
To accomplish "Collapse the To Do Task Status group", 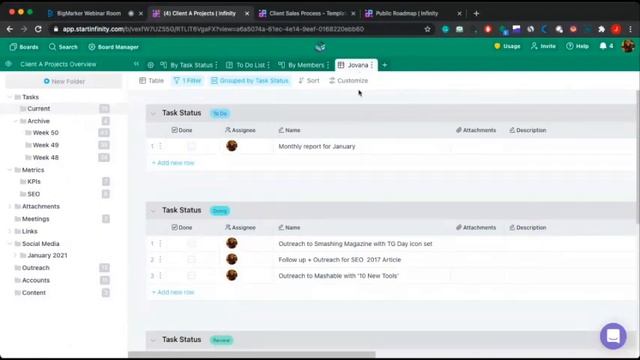I will coord(153,113).
